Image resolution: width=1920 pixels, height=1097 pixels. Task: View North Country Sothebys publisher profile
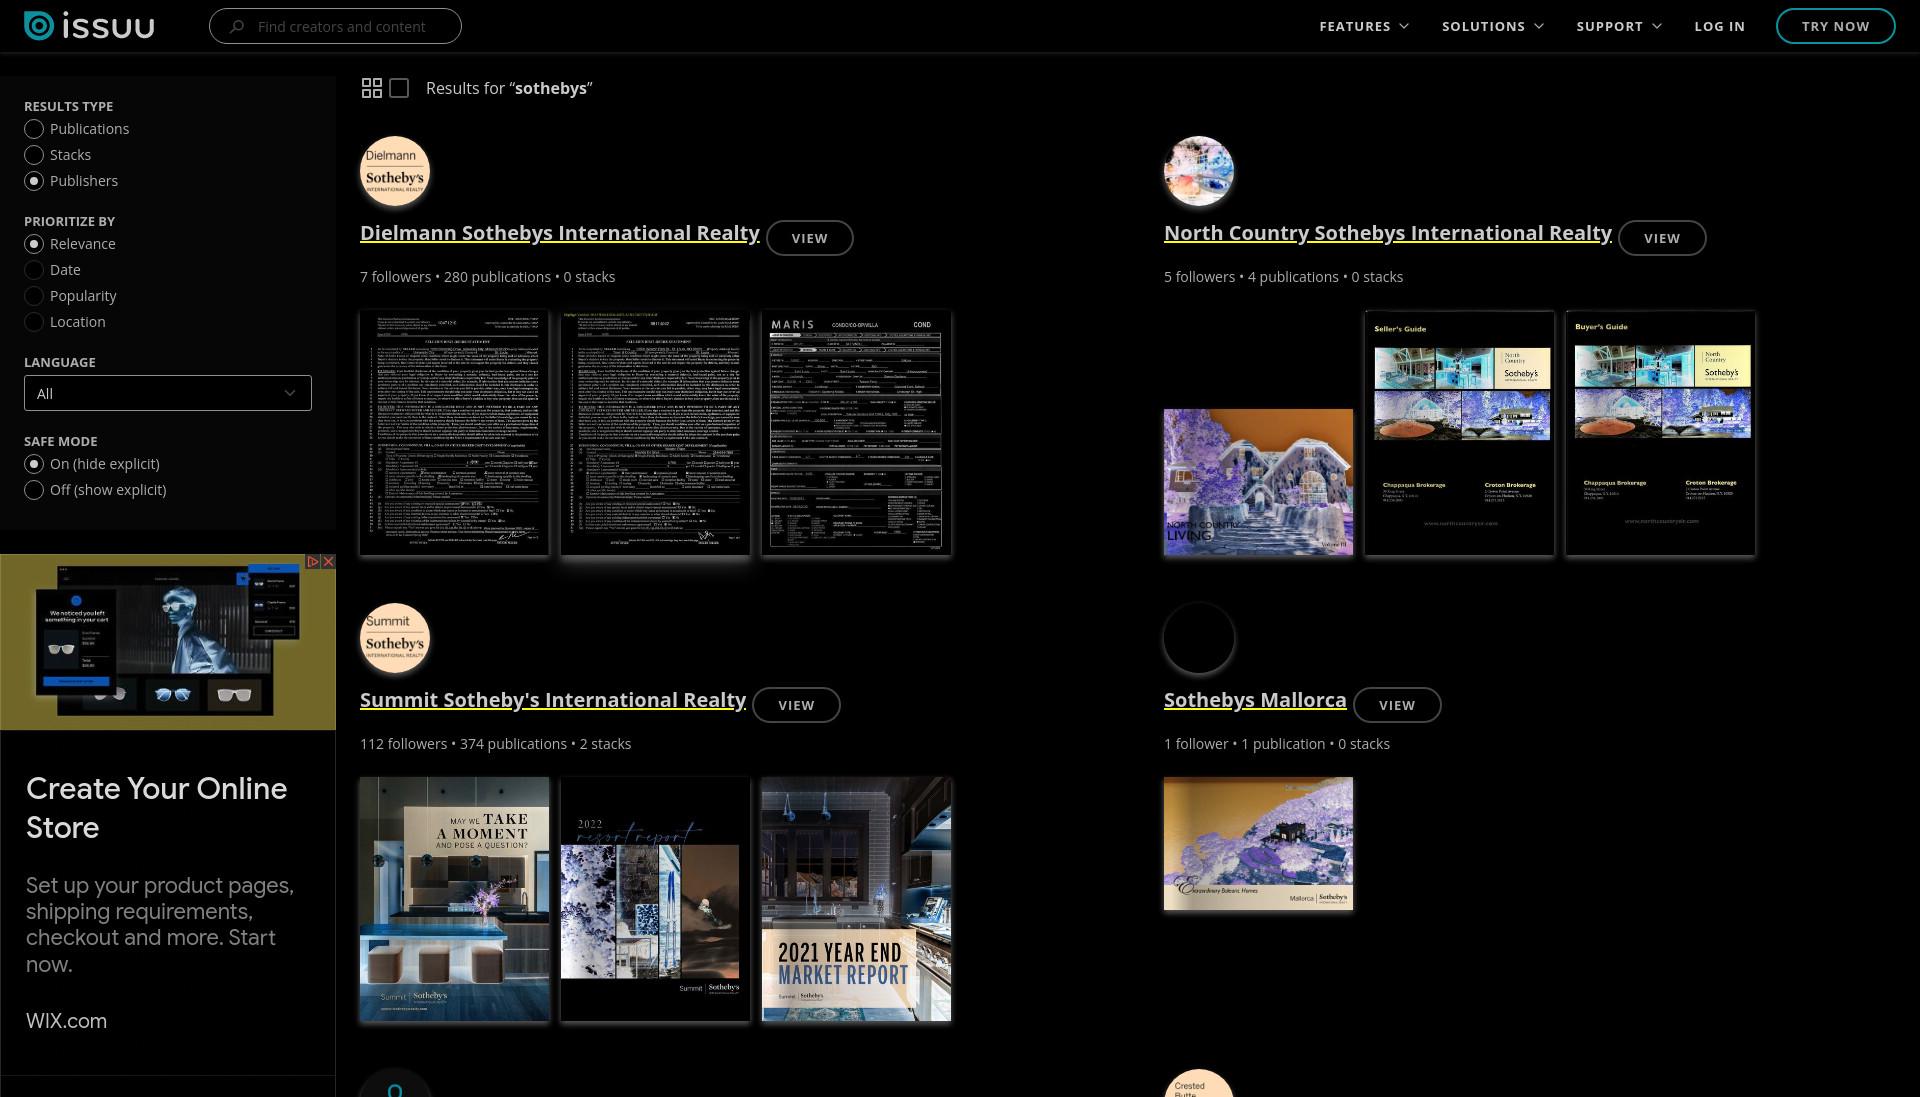[1662, 238]
